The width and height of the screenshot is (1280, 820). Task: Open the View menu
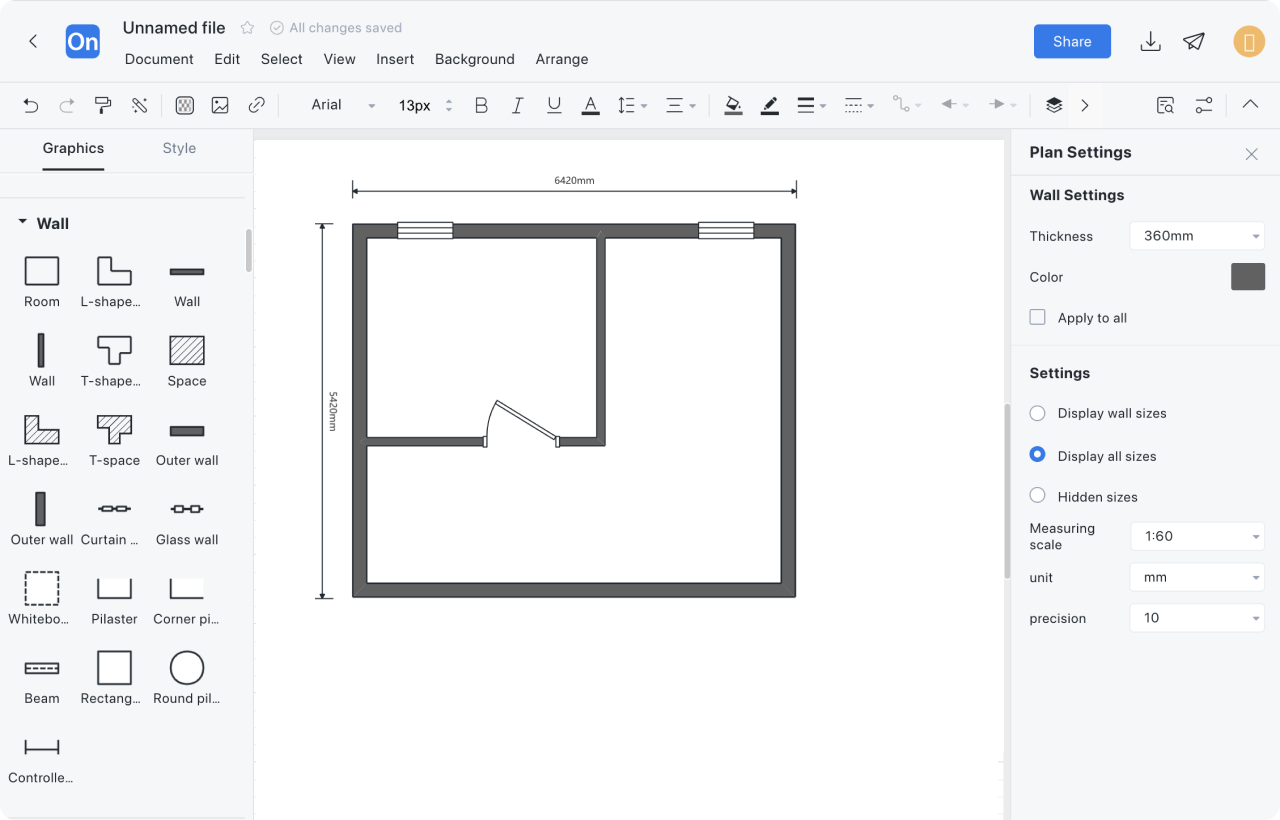coord(340,59)
